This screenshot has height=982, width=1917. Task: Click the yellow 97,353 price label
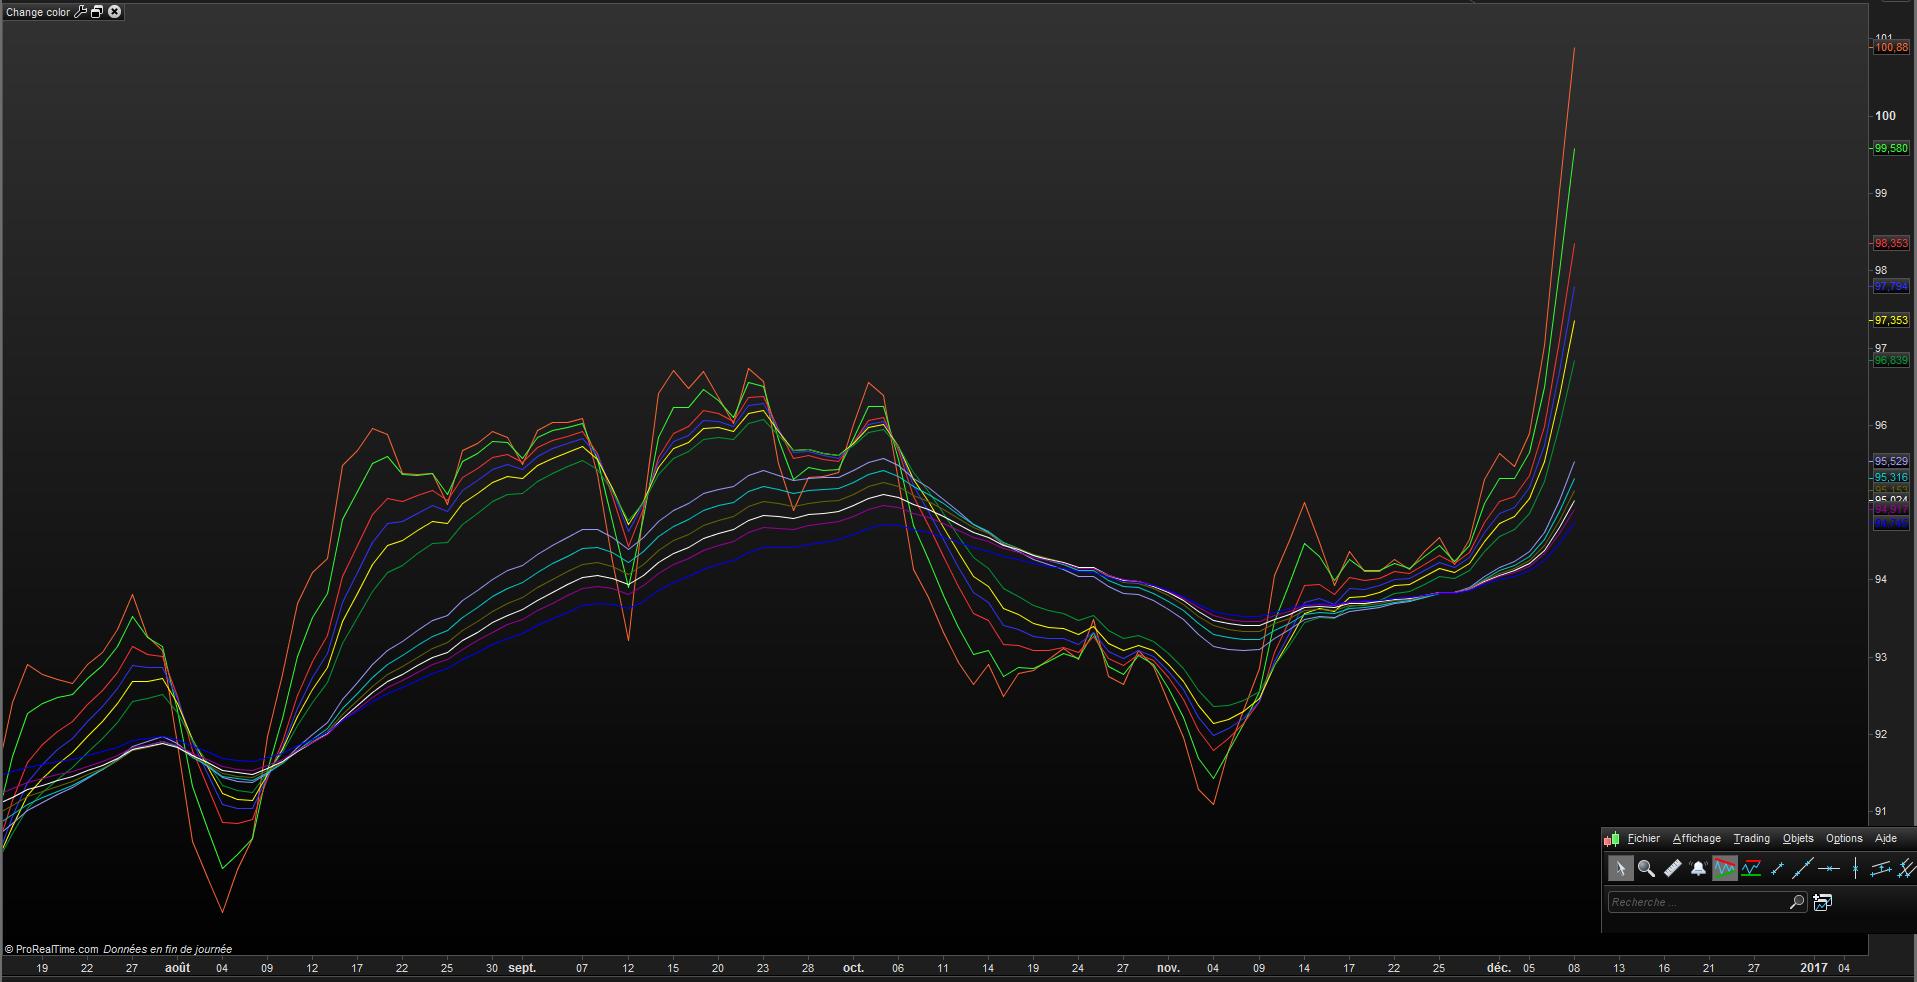point(1890,320)
